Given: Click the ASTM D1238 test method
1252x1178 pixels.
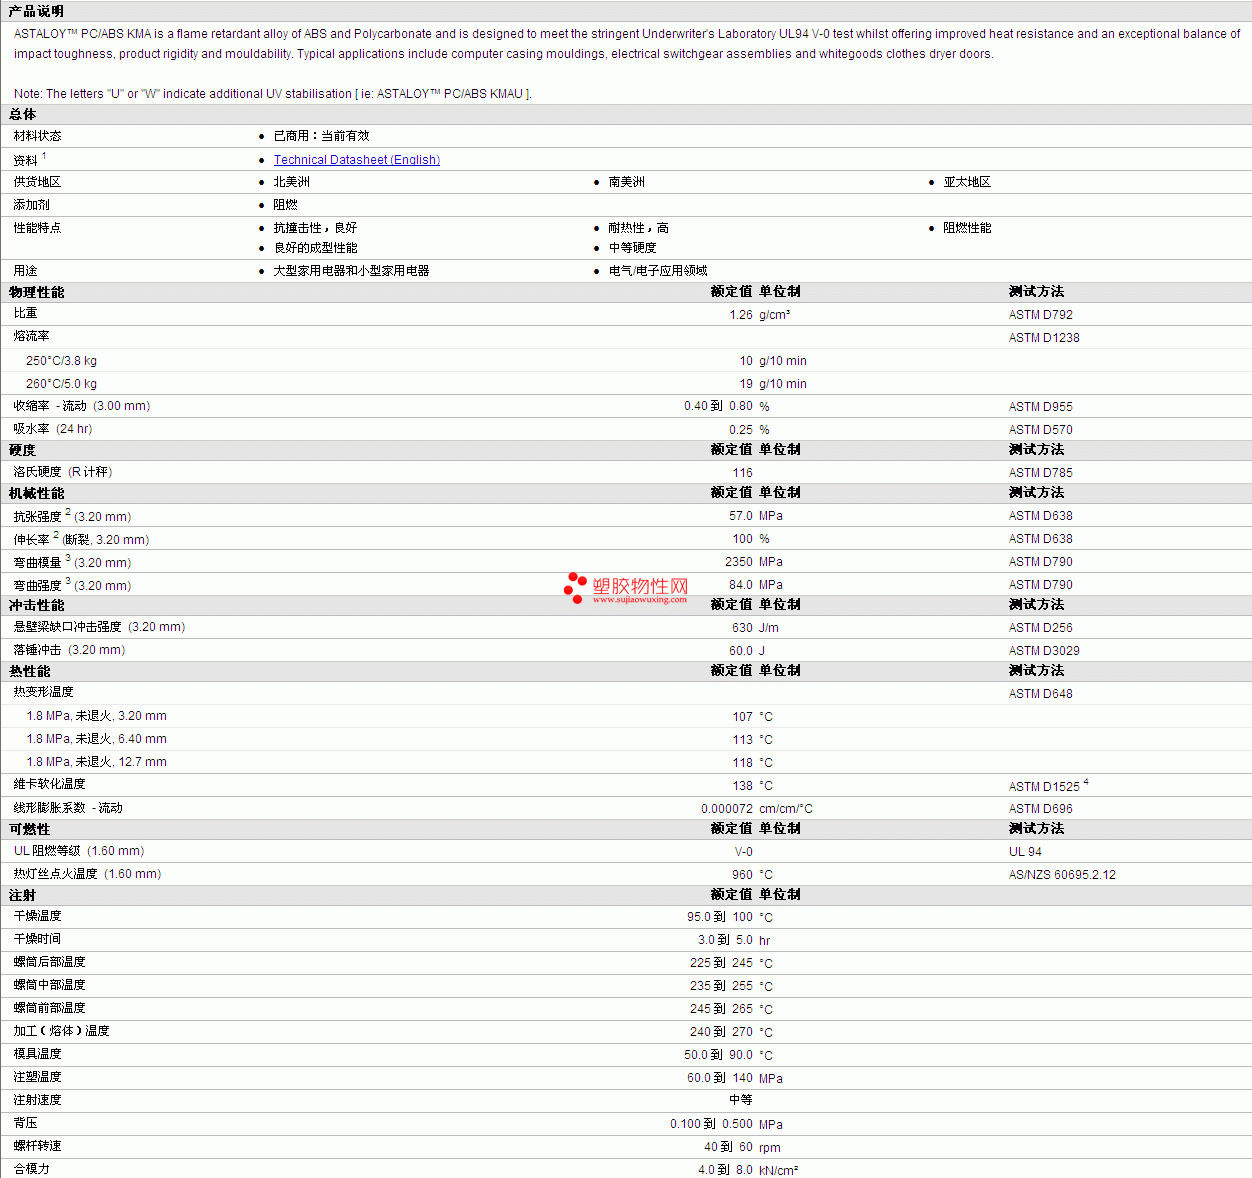Looking at the screenshot, I should [1044, 338].
